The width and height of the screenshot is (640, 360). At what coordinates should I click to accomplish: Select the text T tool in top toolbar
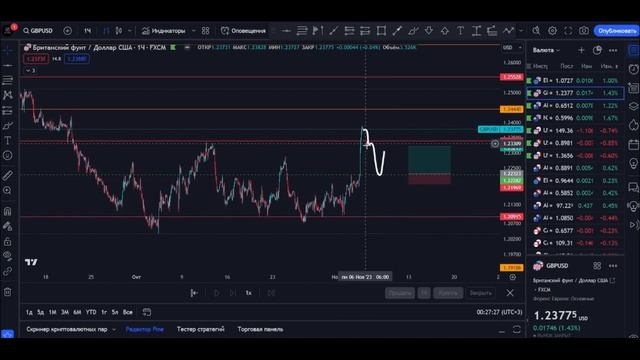click(460, 31)
